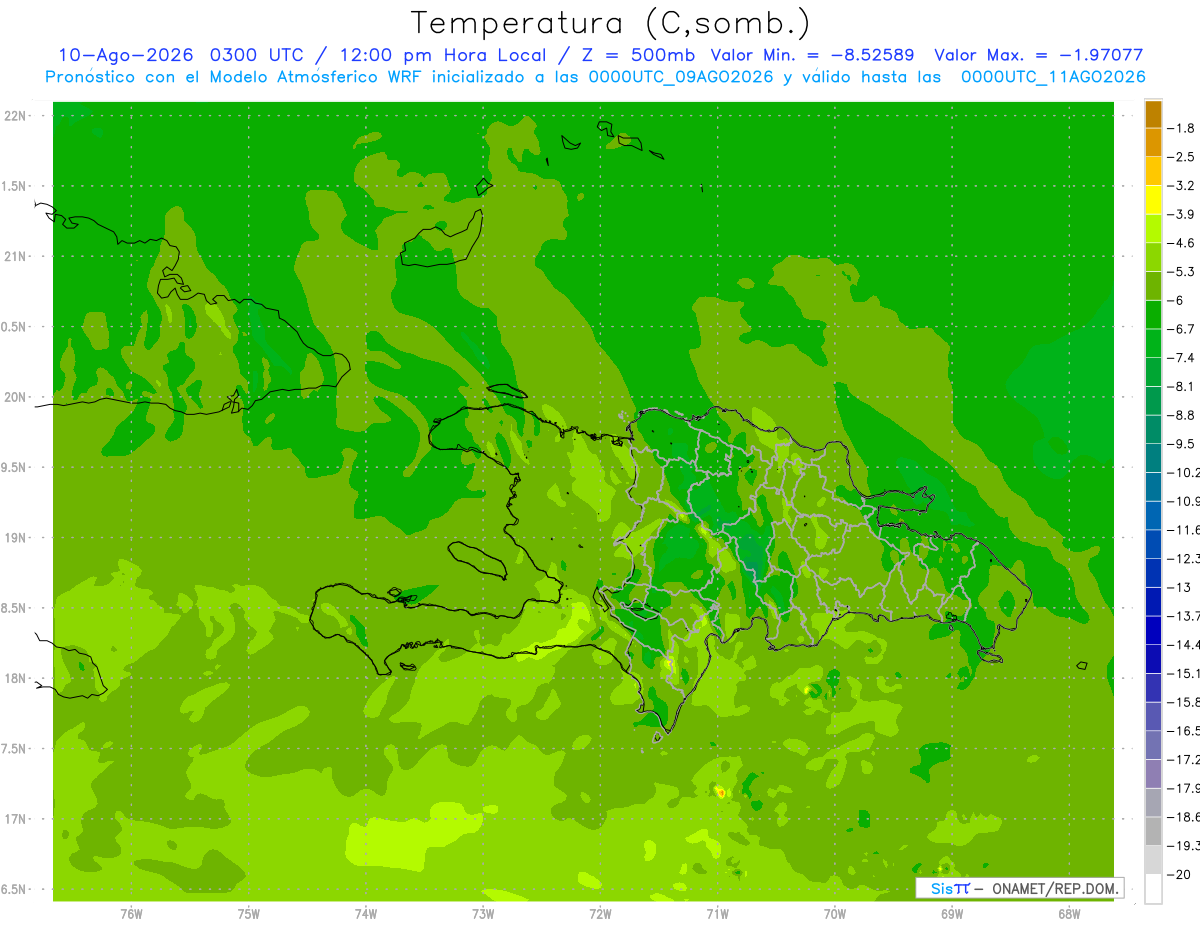Click the "18N" latitude label
1200x927 pixels.
pyautogui.click(x=16, y=679)
